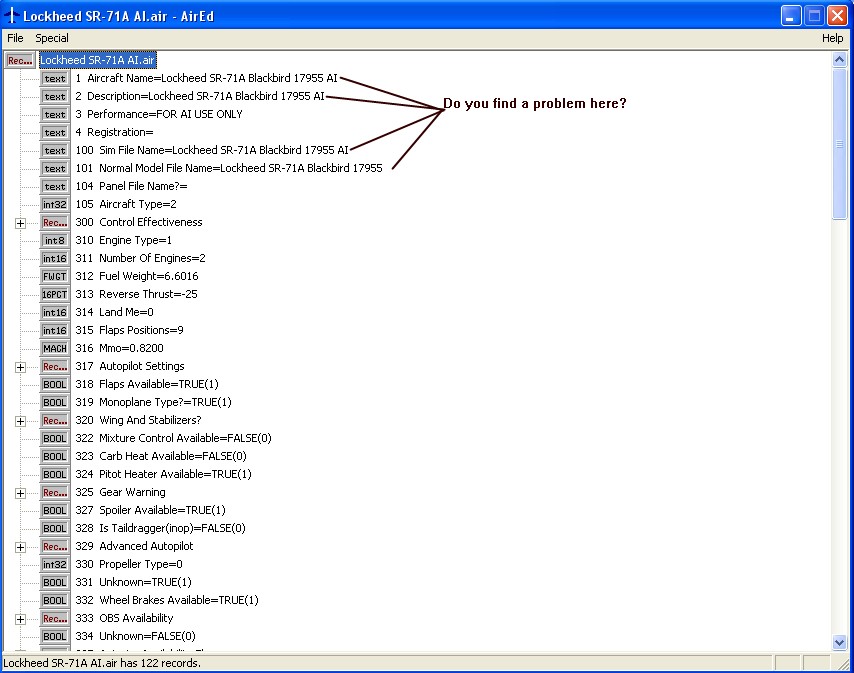Viewport: 854px width, 673px height.
Task: Click the MACH icon for Mmo
Action: pyautogui.click(x=55, y=348)
